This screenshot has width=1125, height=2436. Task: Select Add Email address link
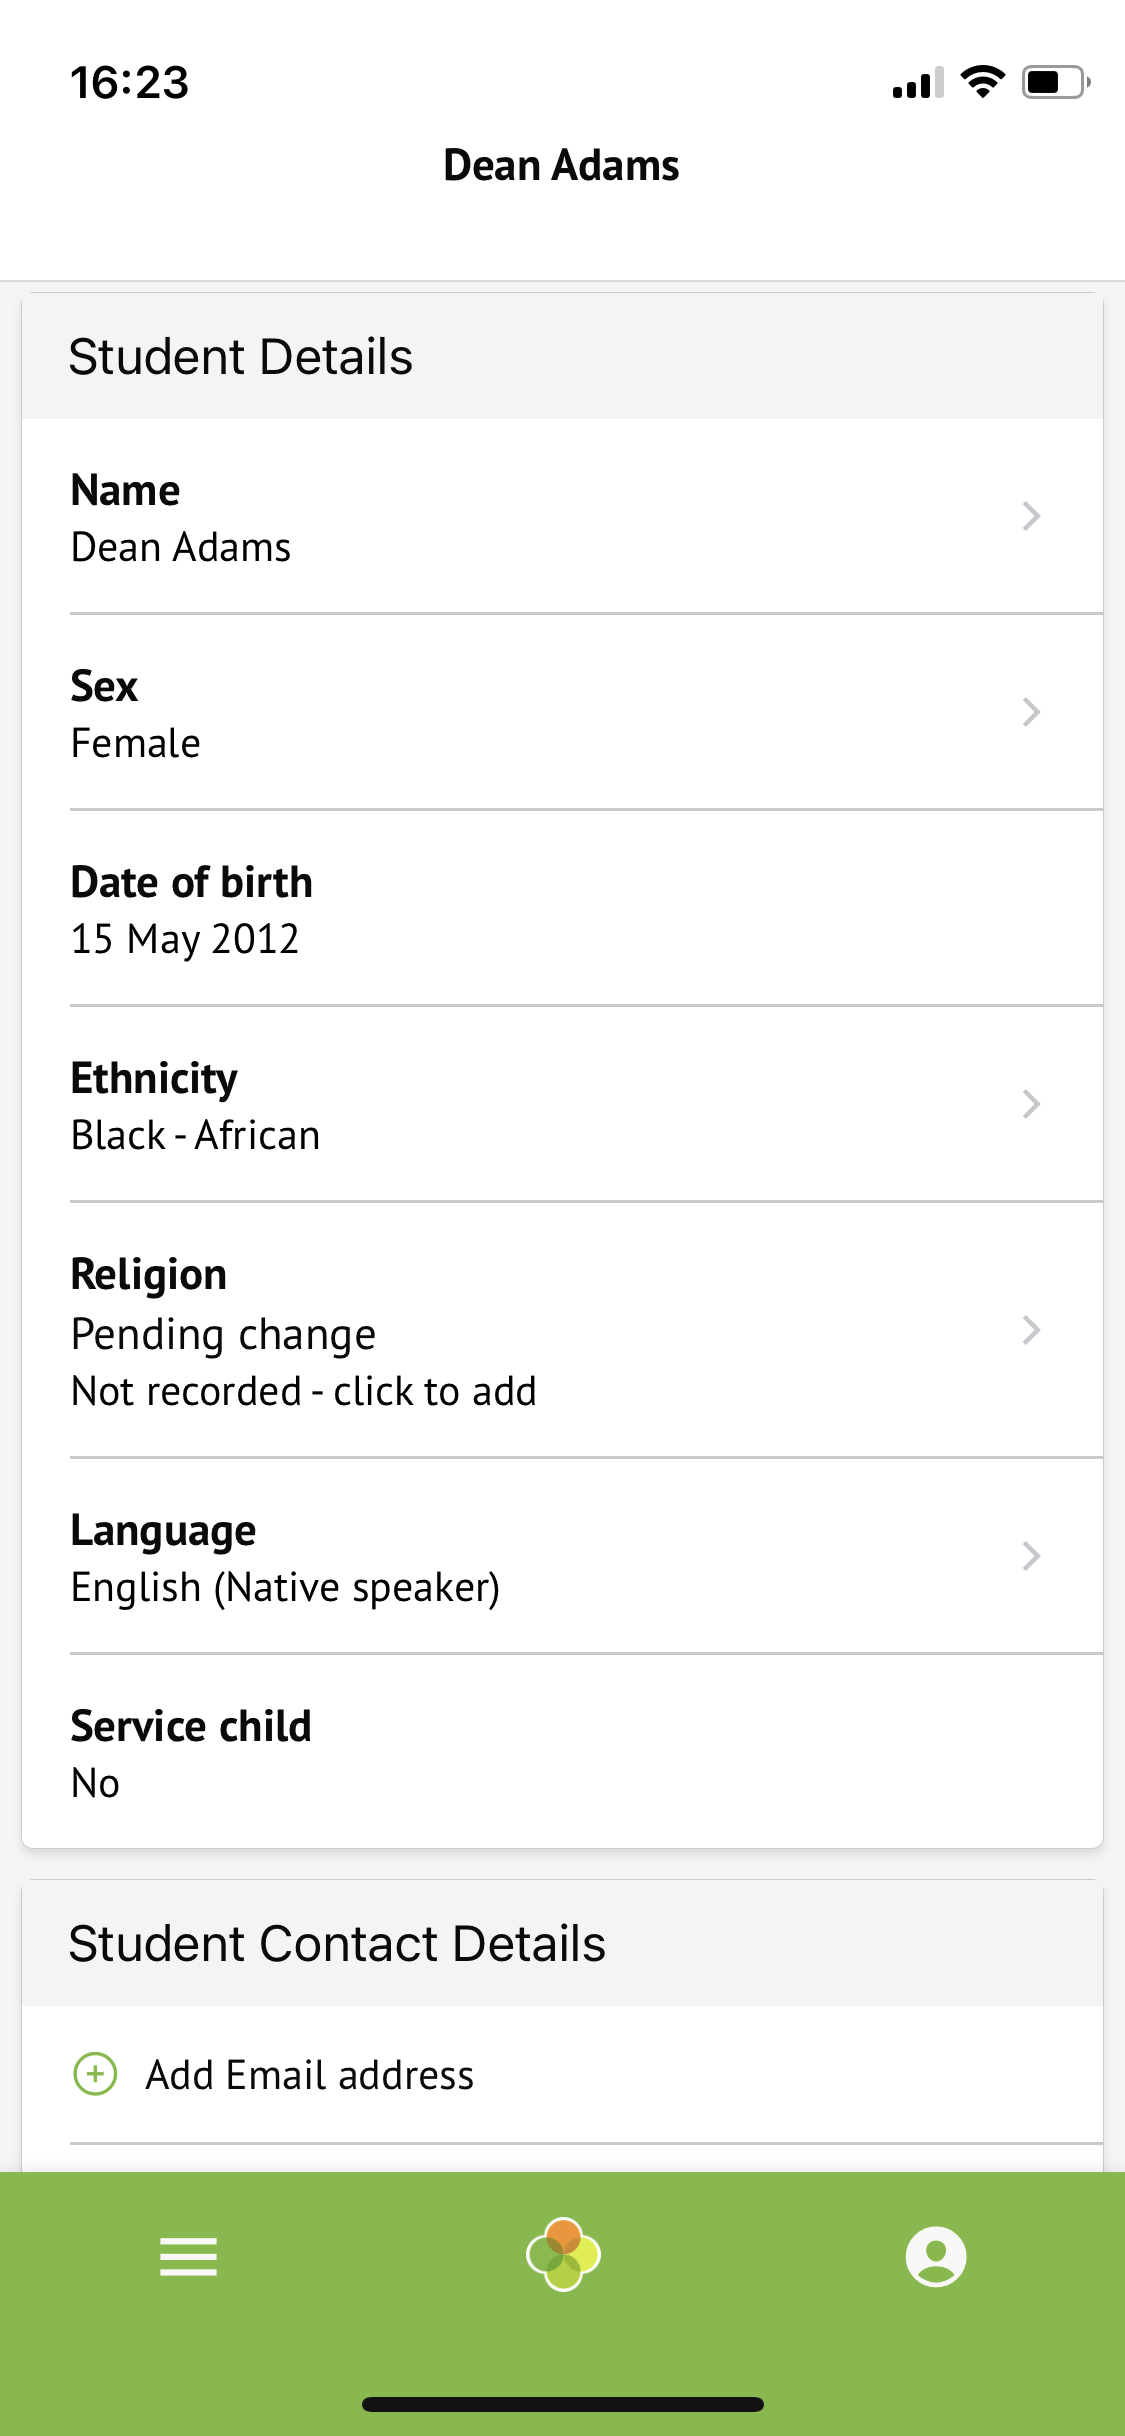point(310,2076)
